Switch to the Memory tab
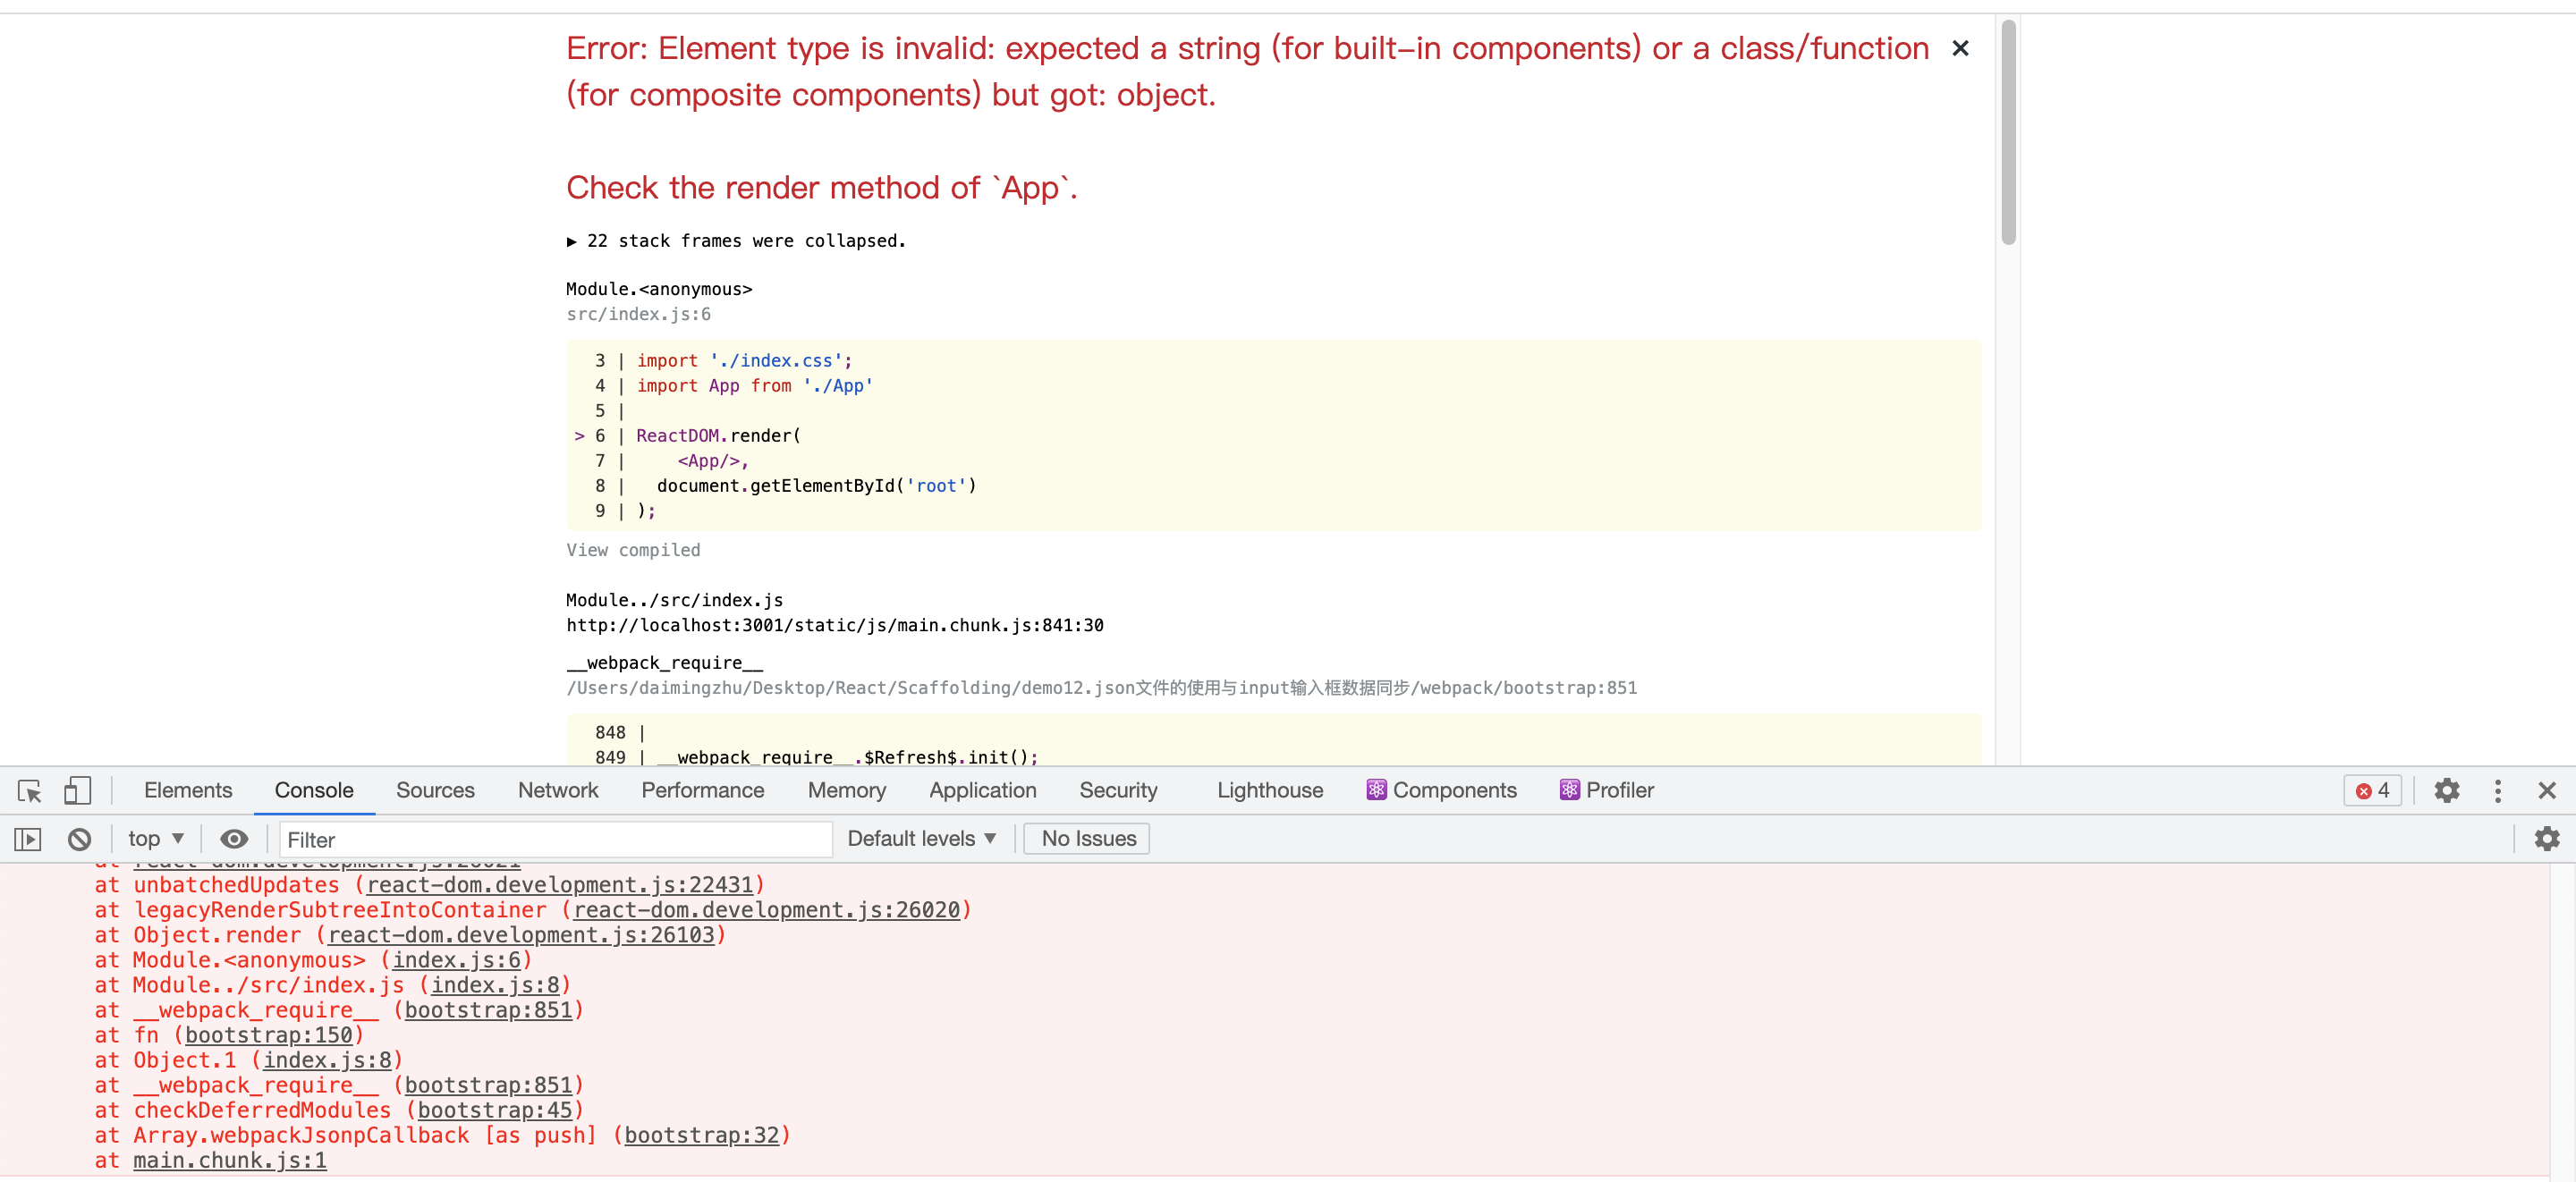The height and width of the screenshot is (1182, 2576). coord(847,790)
